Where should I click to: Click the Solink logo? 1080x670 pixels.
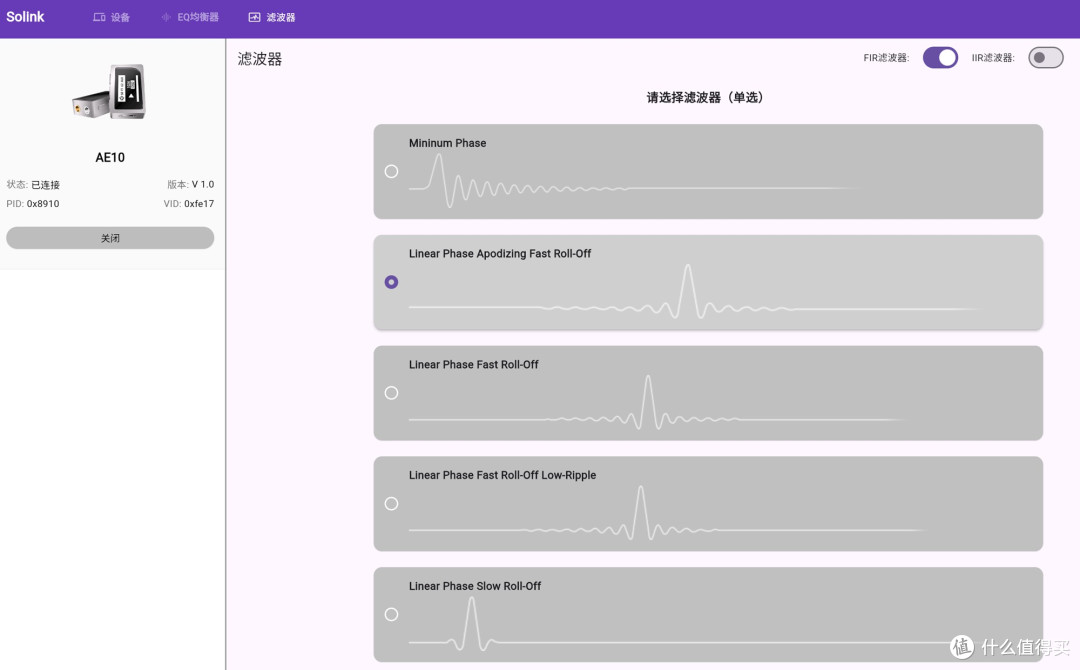point(25,17)
